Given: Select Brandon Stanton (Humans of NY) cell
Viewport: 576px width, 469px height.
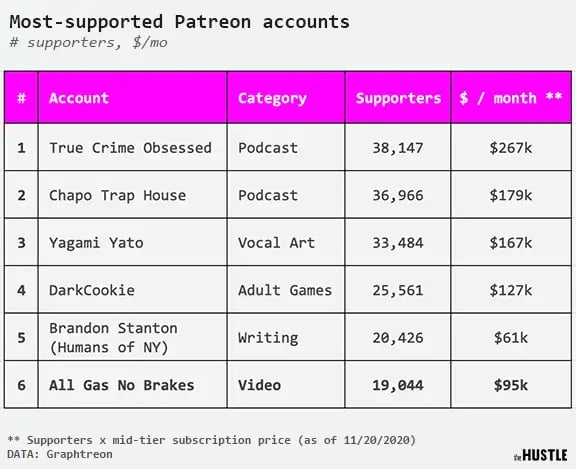Looking at the screenshot, I should (x=133, y=337).
